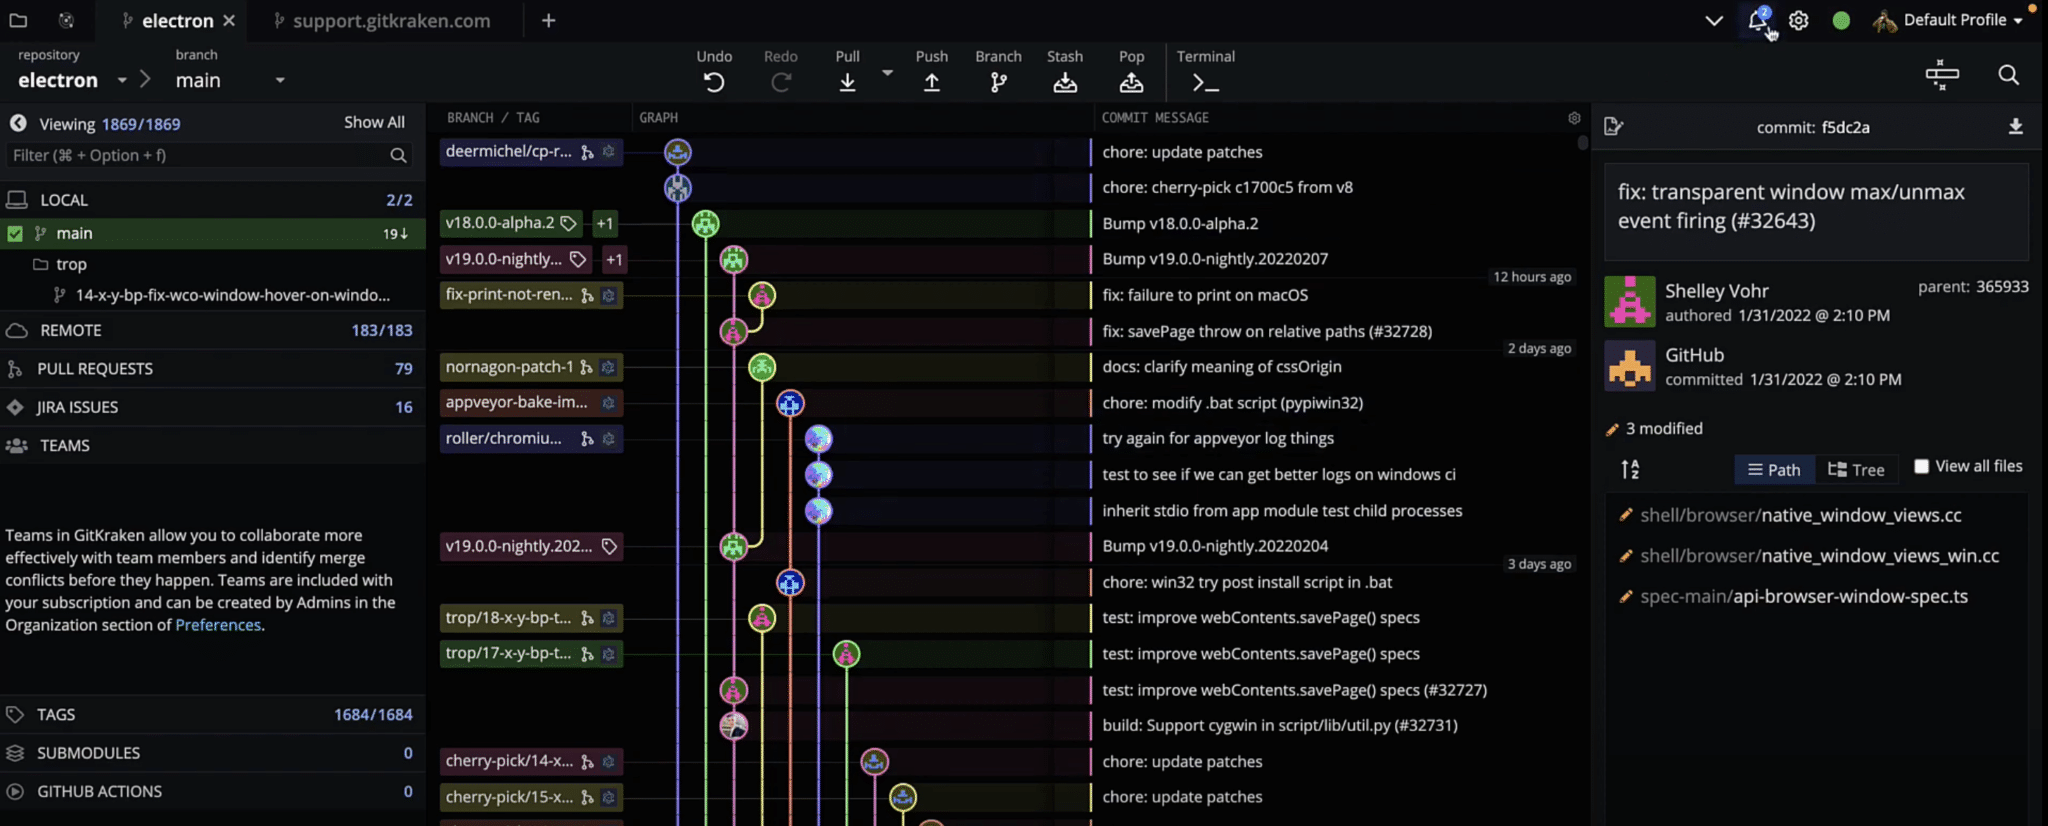Open graph settings gear in column header

(x=1574, y=118)
